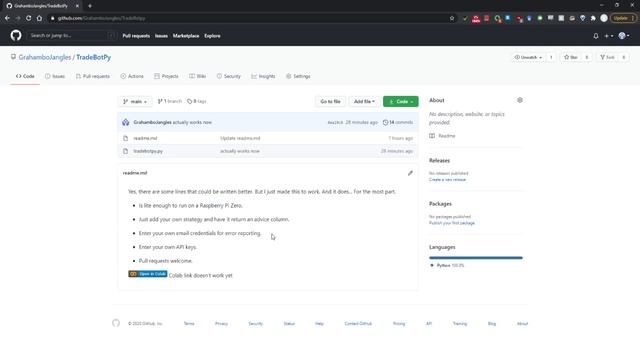Viewport: 640px width, 360px height.
Task: Open the Pricing footer link
Action: click(399, 324)
